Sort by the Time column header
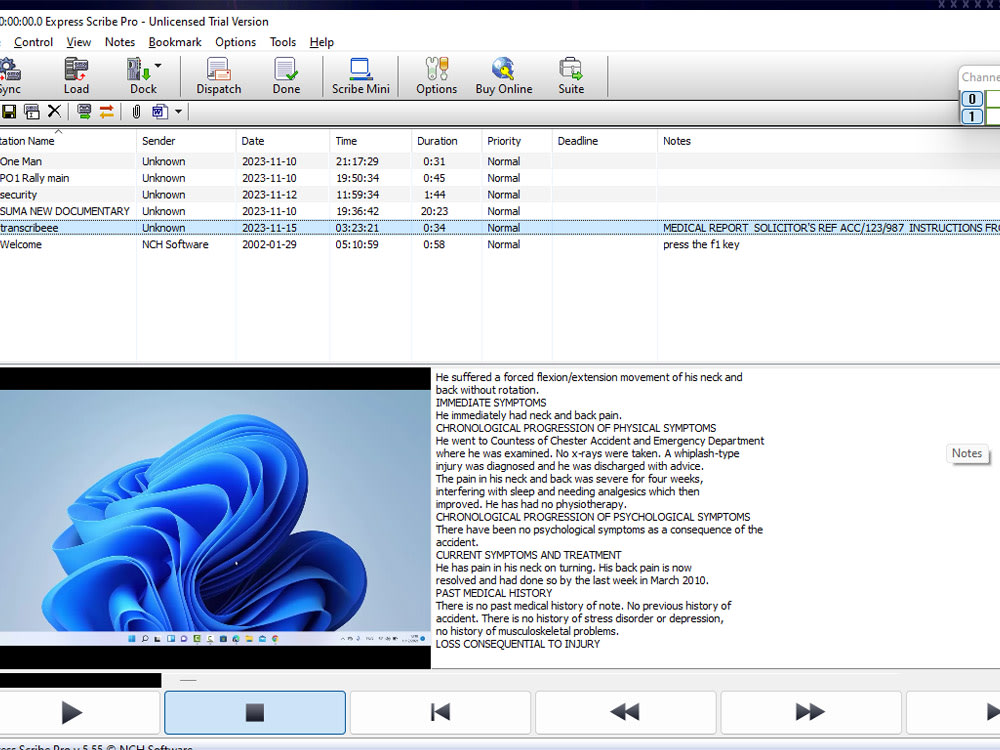Image resolution: width=1000 pixels, height=750 pixels. pos(371,141)
